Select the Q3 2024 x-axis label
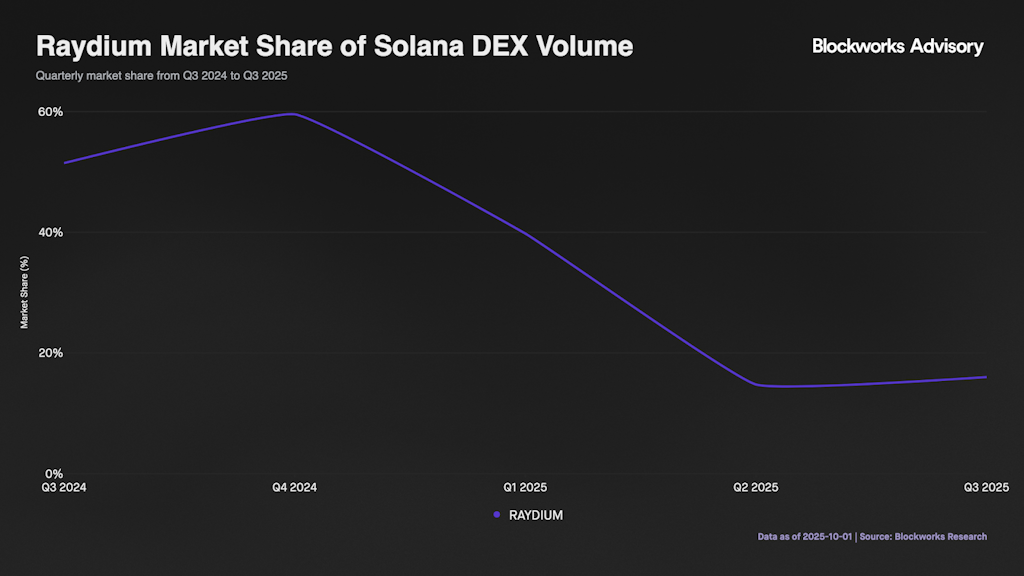The height and width of the screenshot is (576, 1024). 62,488
